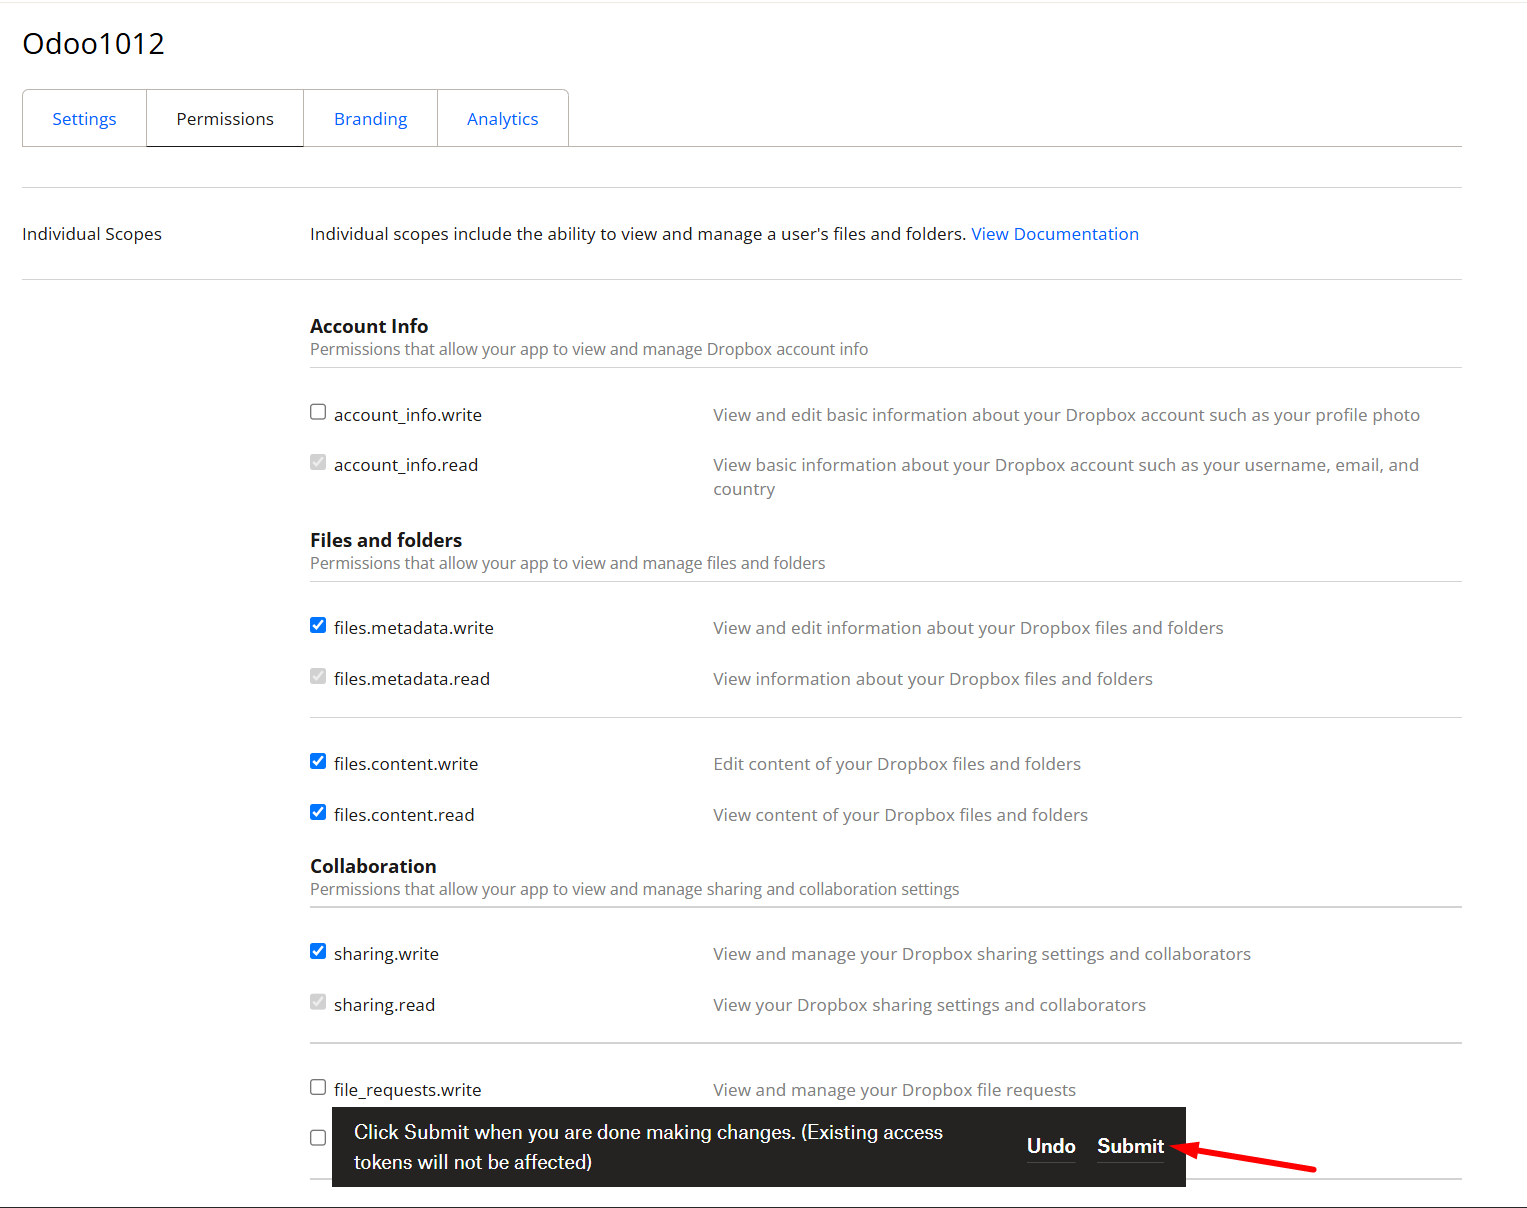Screen dimensions: 1527x1208
Task: Switch to the Branding tab
Action: [370, 119]
